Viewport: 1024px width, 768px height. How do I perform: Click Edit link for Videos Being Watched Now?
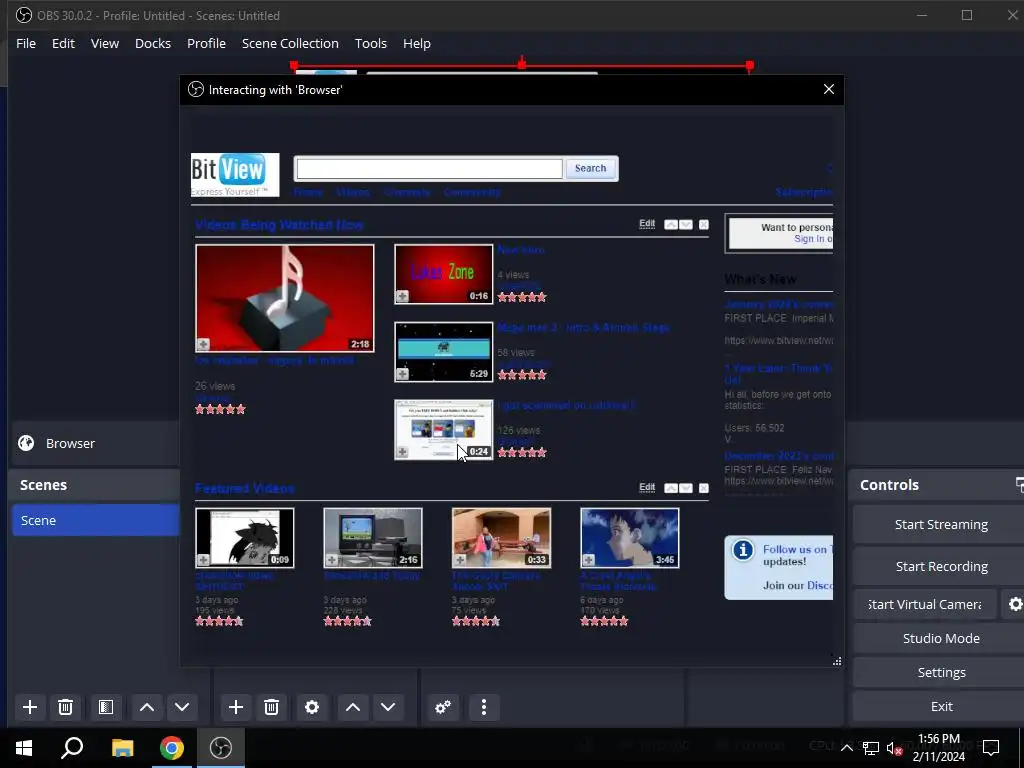click(647, 224)
